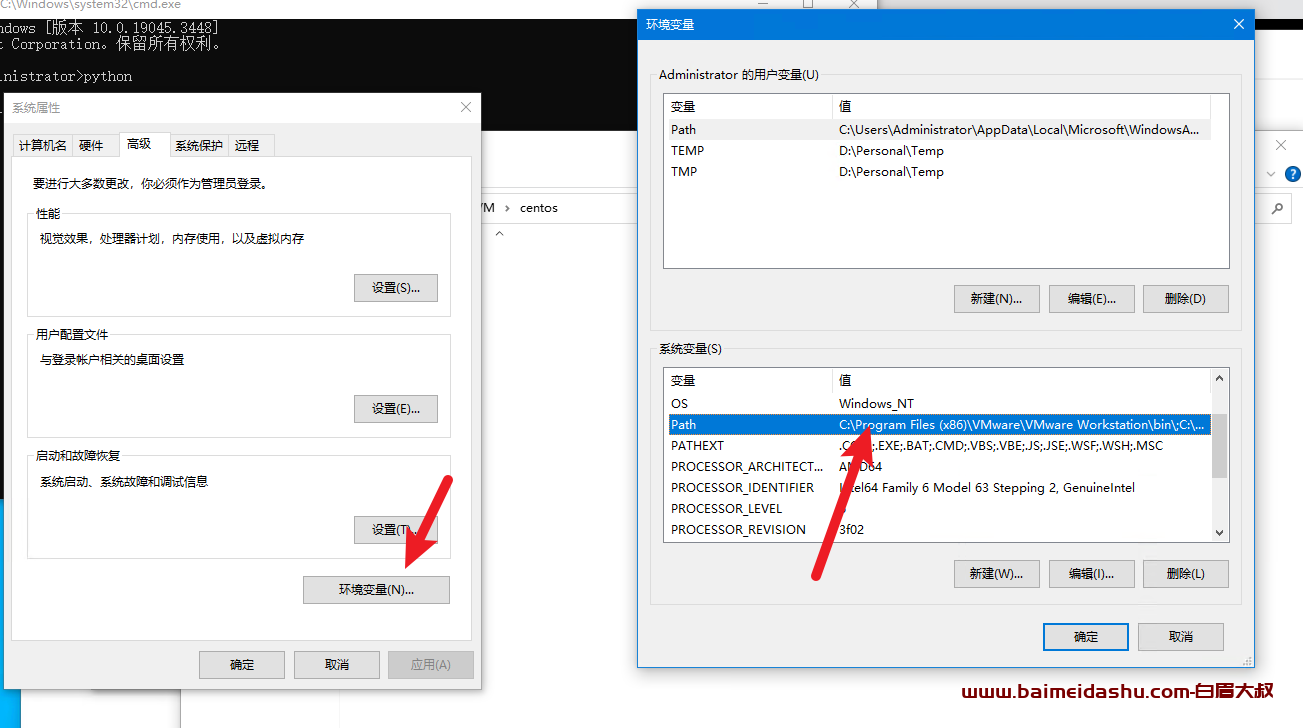Open the 系统保护 tab

coord(199,146)
